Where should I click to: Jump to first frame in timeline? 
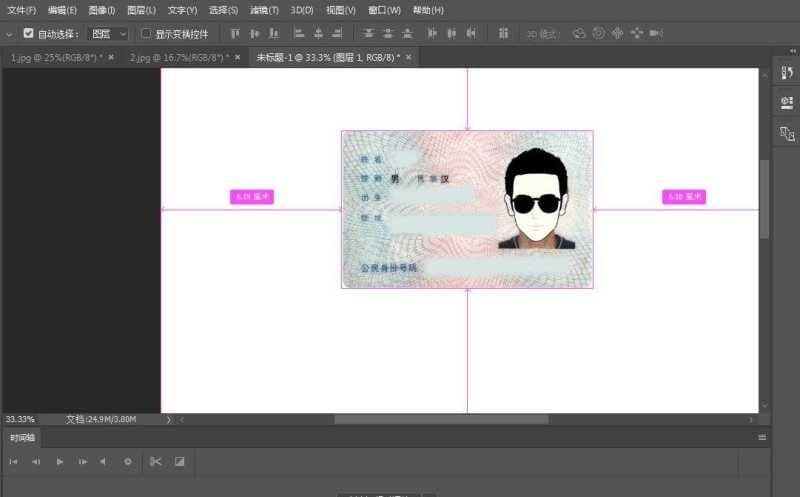point(13,461)
